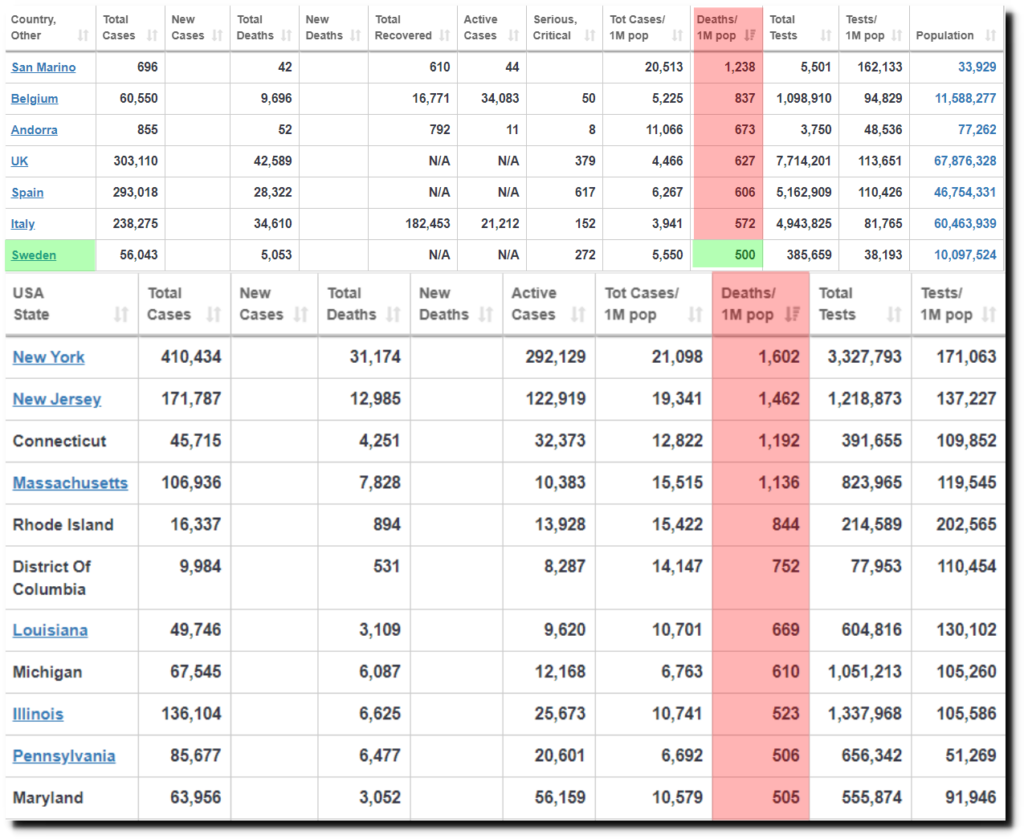This screenshot has height=839, width=1024.
Task: Click sort icon in Total Recovered column header
Action: tap(448, 36)
